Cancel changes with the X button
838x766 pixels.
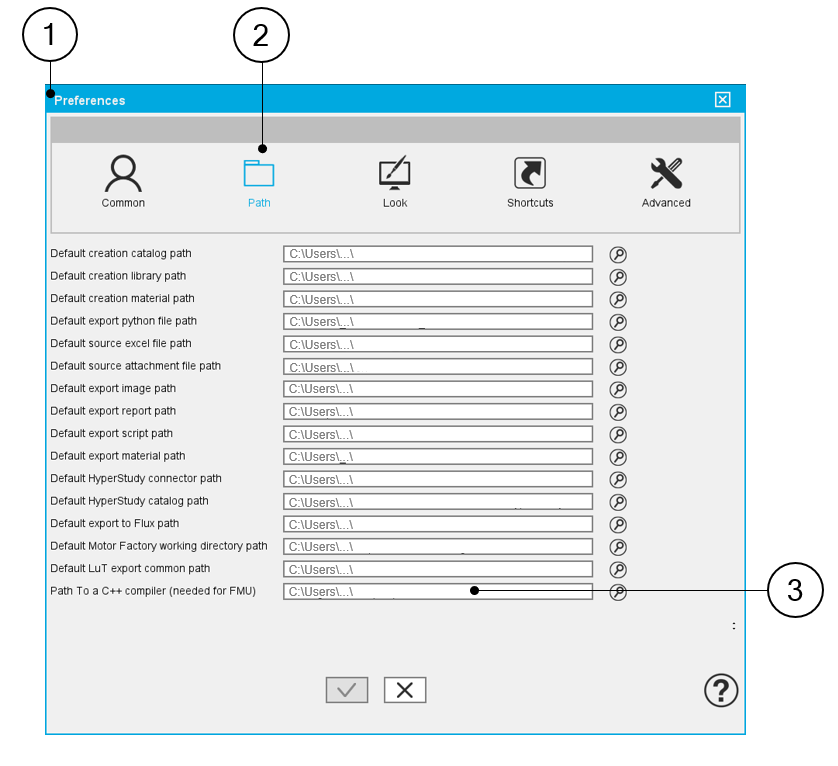click(405, 690)
